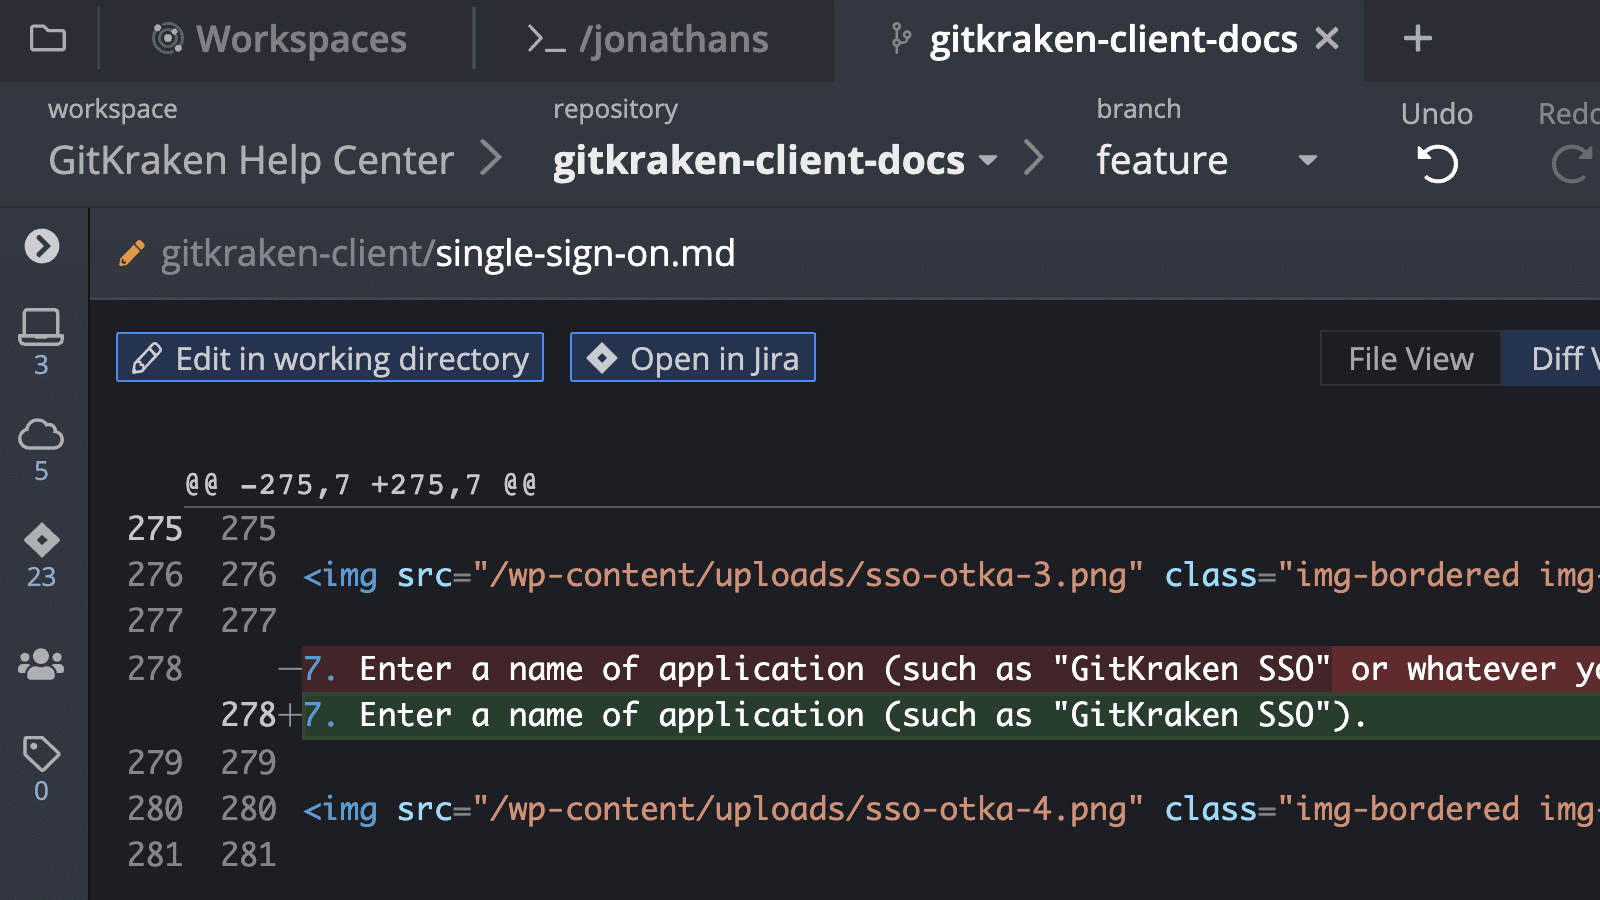Image resolution: width=1600 pixels, height=900 pixels.
Task: Click the hunk header @@ -275,7 +275,7 @@
Action: [361, 485]
